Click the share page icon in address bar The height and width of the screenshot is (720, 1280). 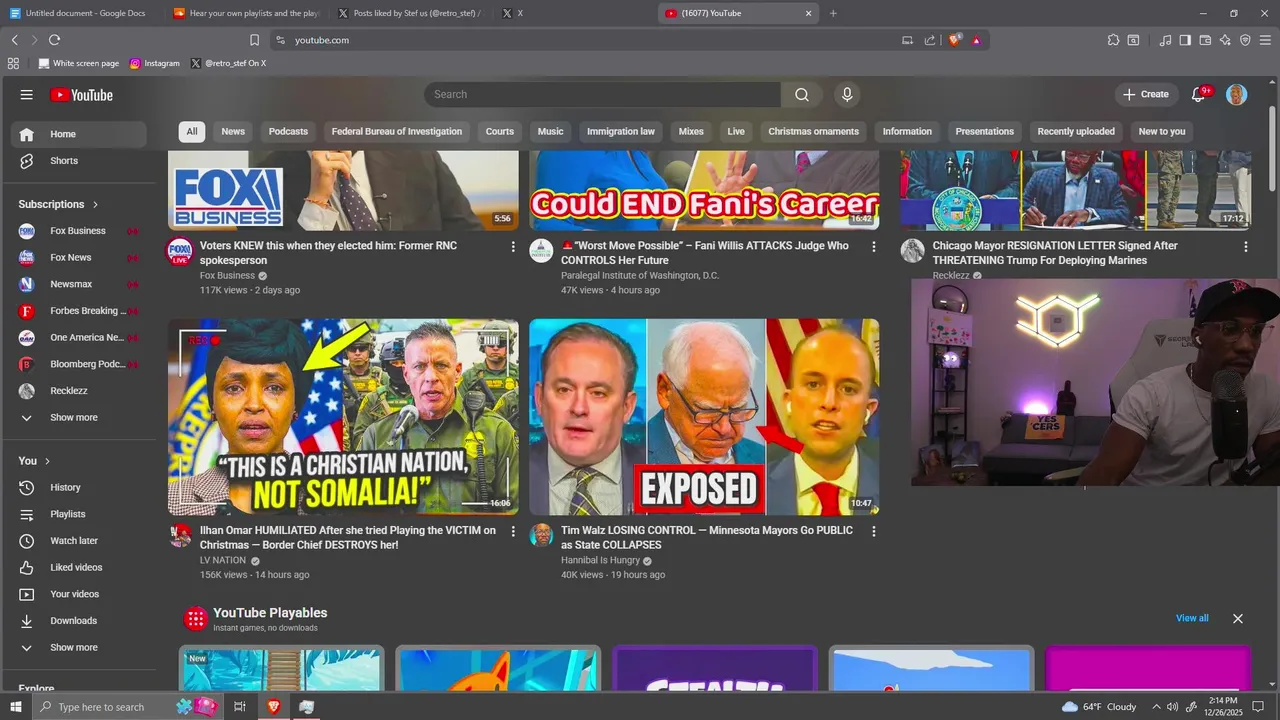[x=930, y=40]
